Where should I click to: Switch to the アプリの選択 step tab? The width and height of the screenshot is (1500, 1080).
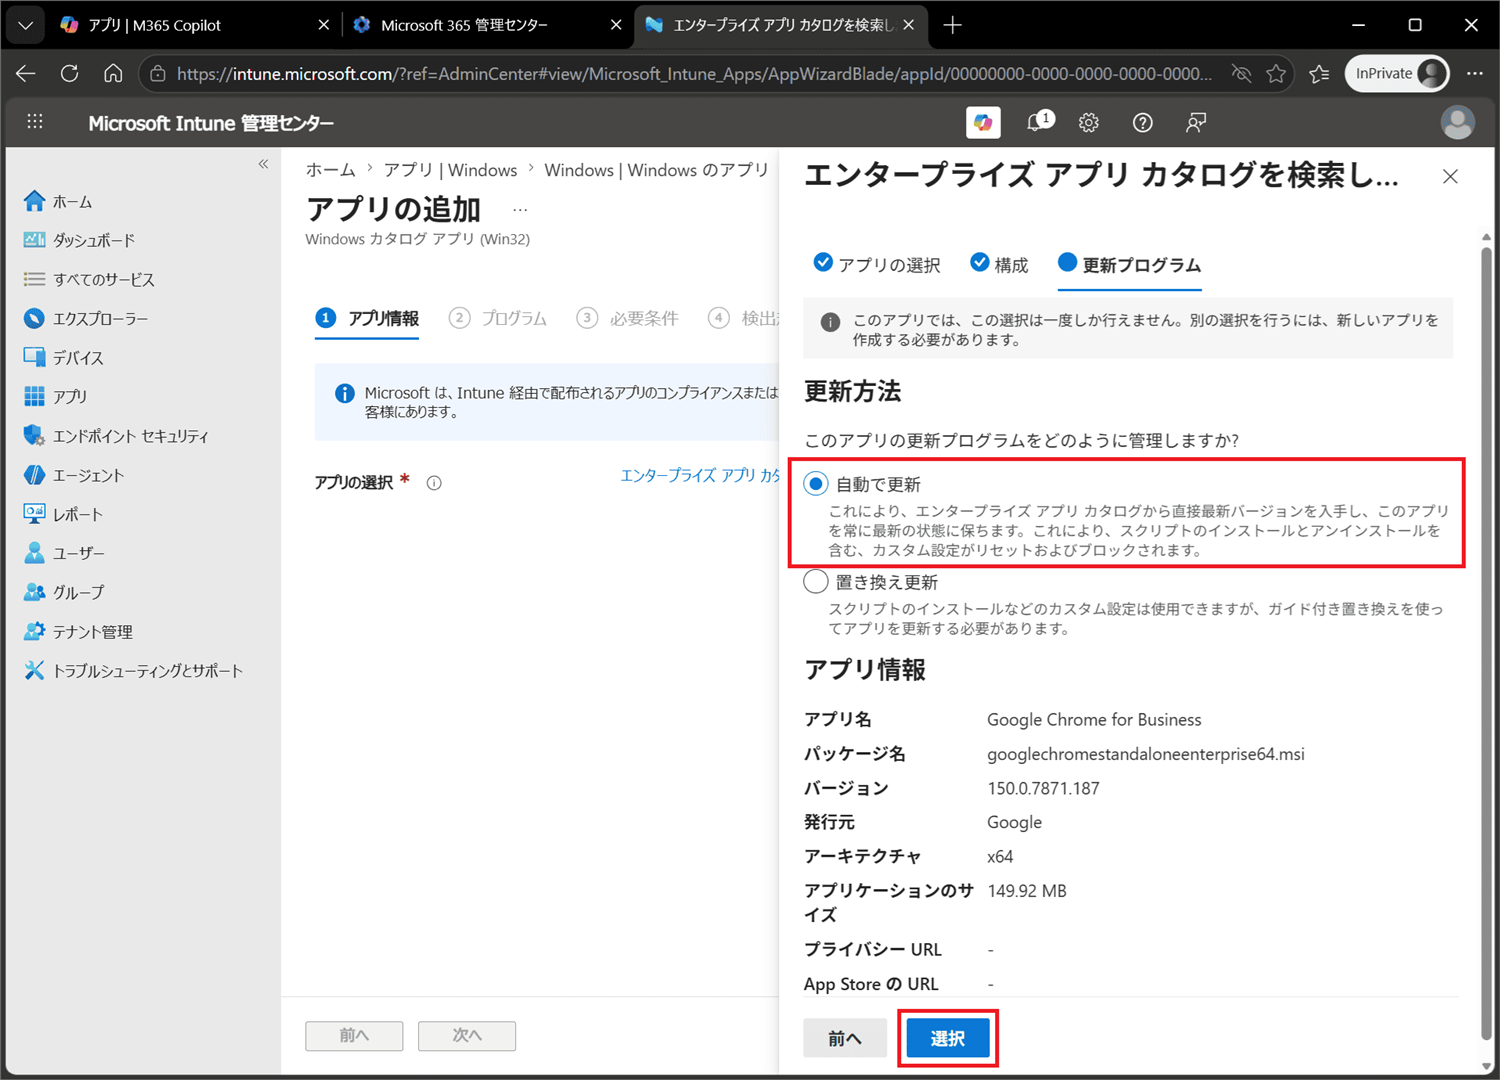[x=877, y=264]
